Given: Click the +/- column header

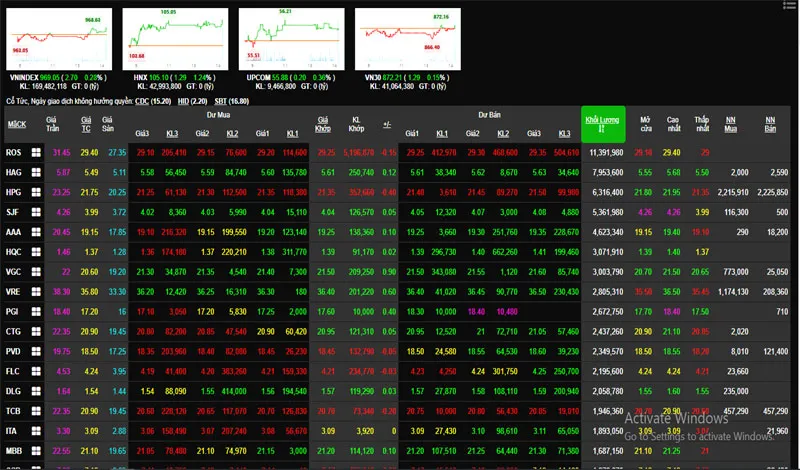Looking at the screenshot, I should (387, 124).
